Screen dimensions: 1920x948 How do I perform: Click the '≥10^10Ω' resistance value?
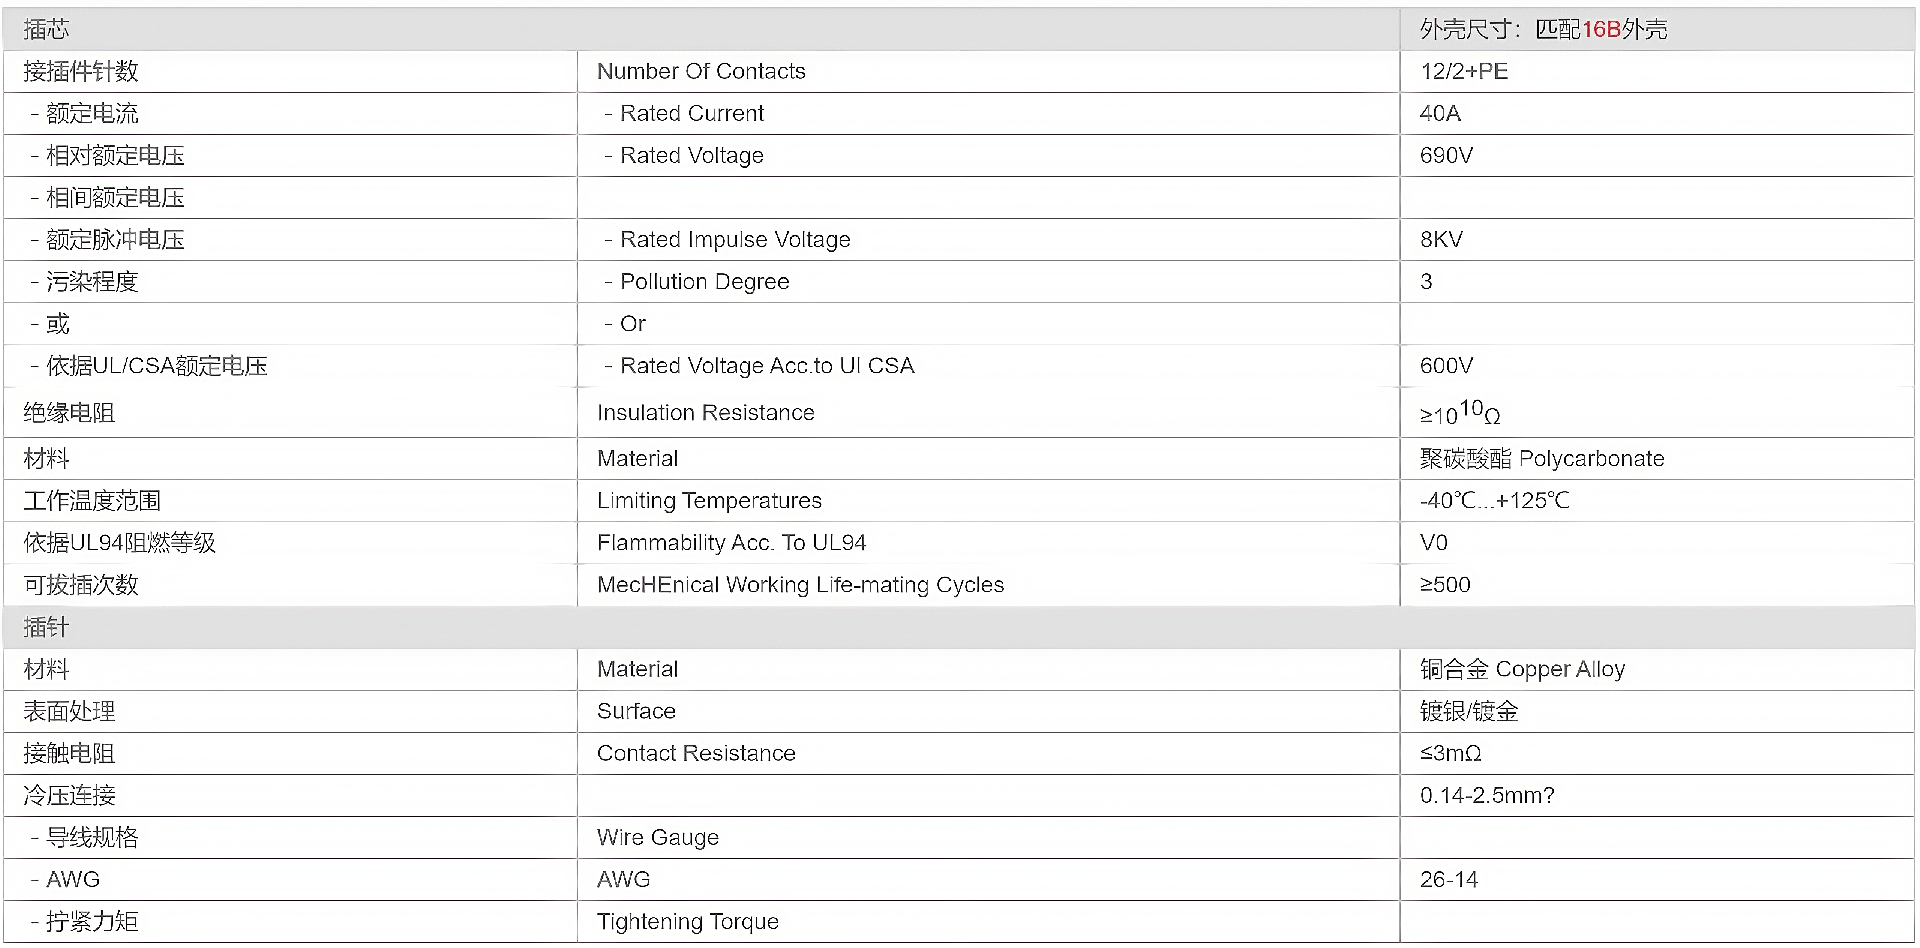coord(1460,412)
